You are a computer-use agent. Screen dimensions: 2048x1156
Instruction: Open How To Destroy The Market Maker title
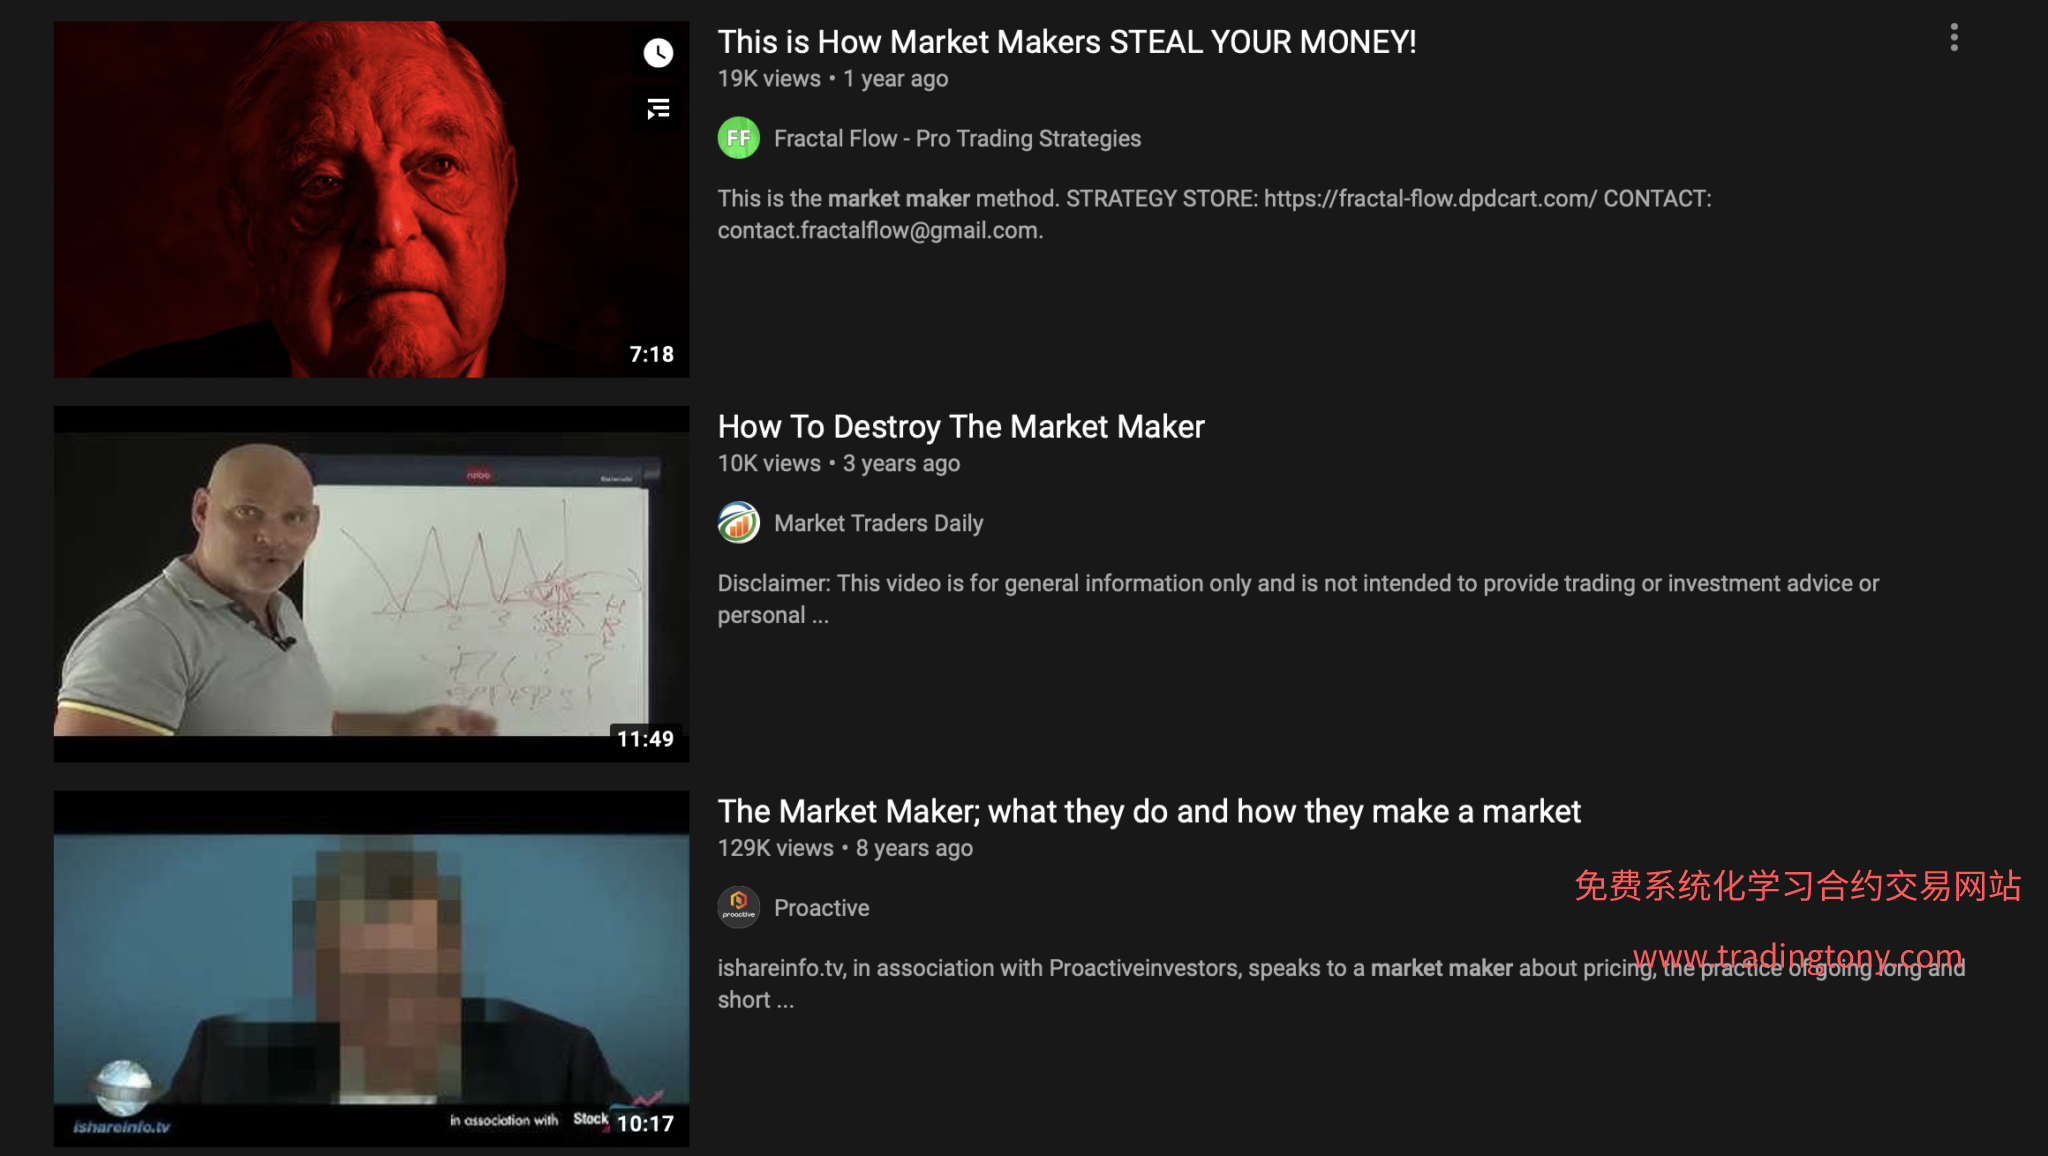[x=961, y=427]
